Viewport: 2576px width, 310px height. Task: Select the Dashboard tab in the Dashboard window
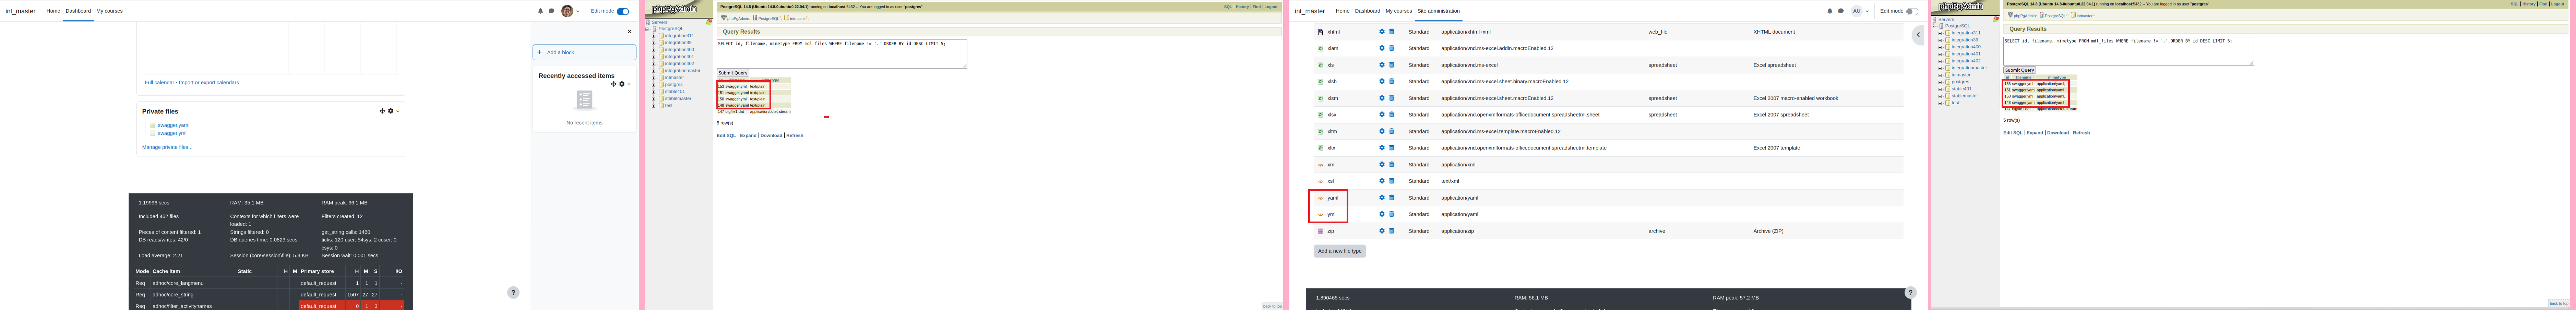click(78, 11)
